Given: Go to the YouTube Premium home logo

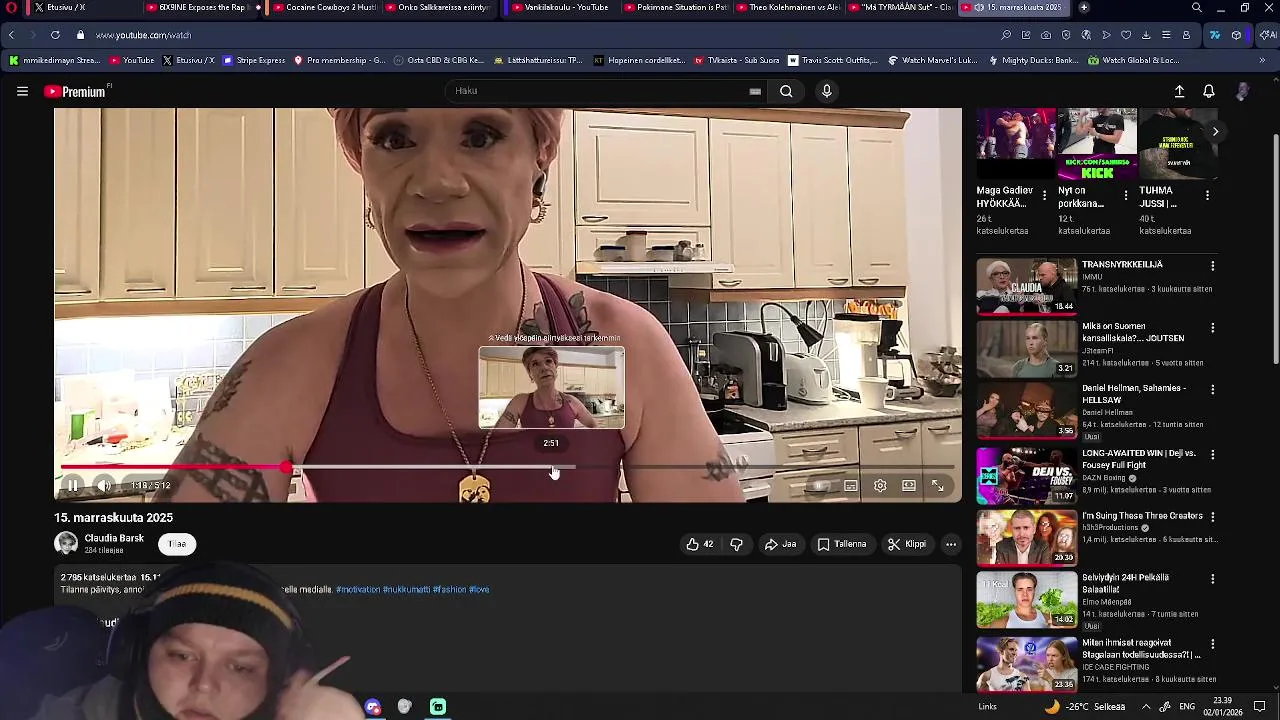Looking at the screenshot, I should pyautogui.click(x=76, y=91).
